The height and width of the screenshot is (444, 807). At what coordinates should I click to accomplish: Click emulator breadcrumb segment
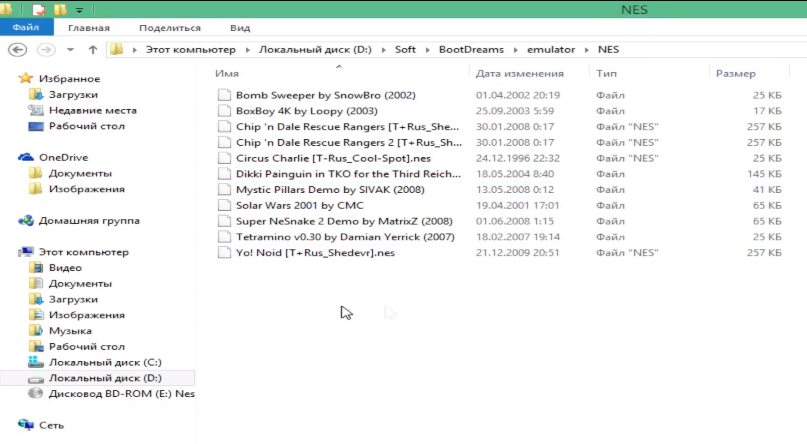tap(551, 49)
